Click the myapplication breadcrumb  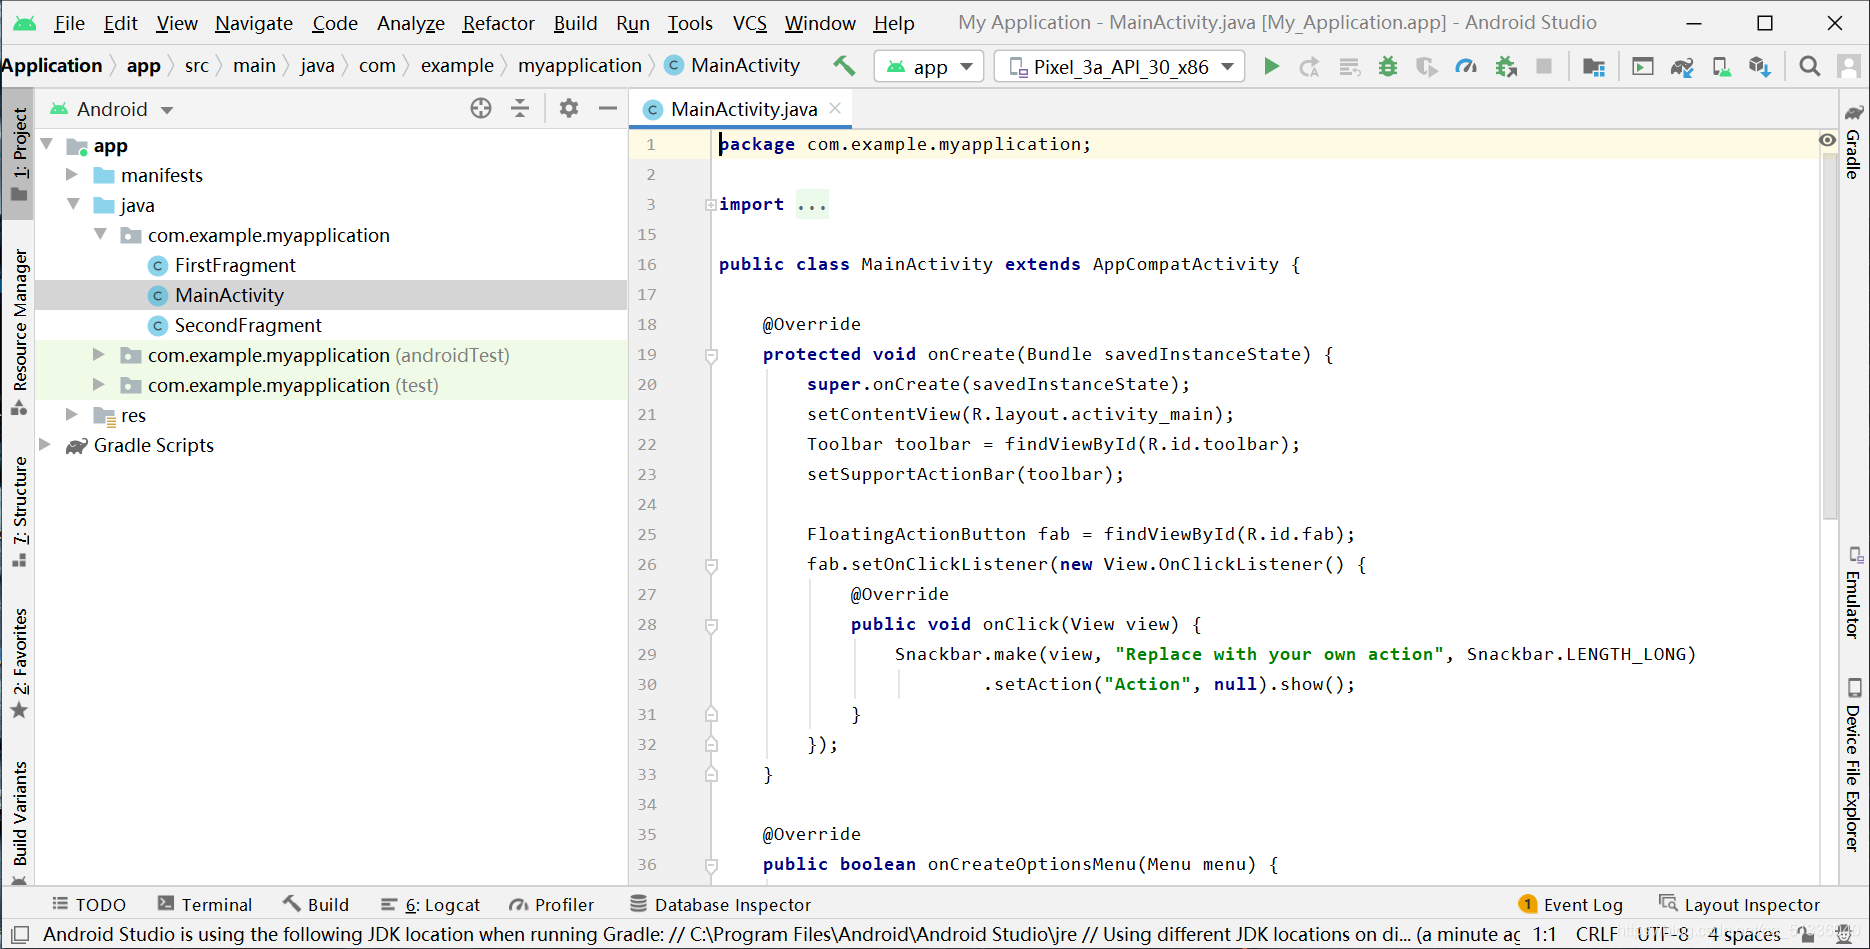coord(579,65)
